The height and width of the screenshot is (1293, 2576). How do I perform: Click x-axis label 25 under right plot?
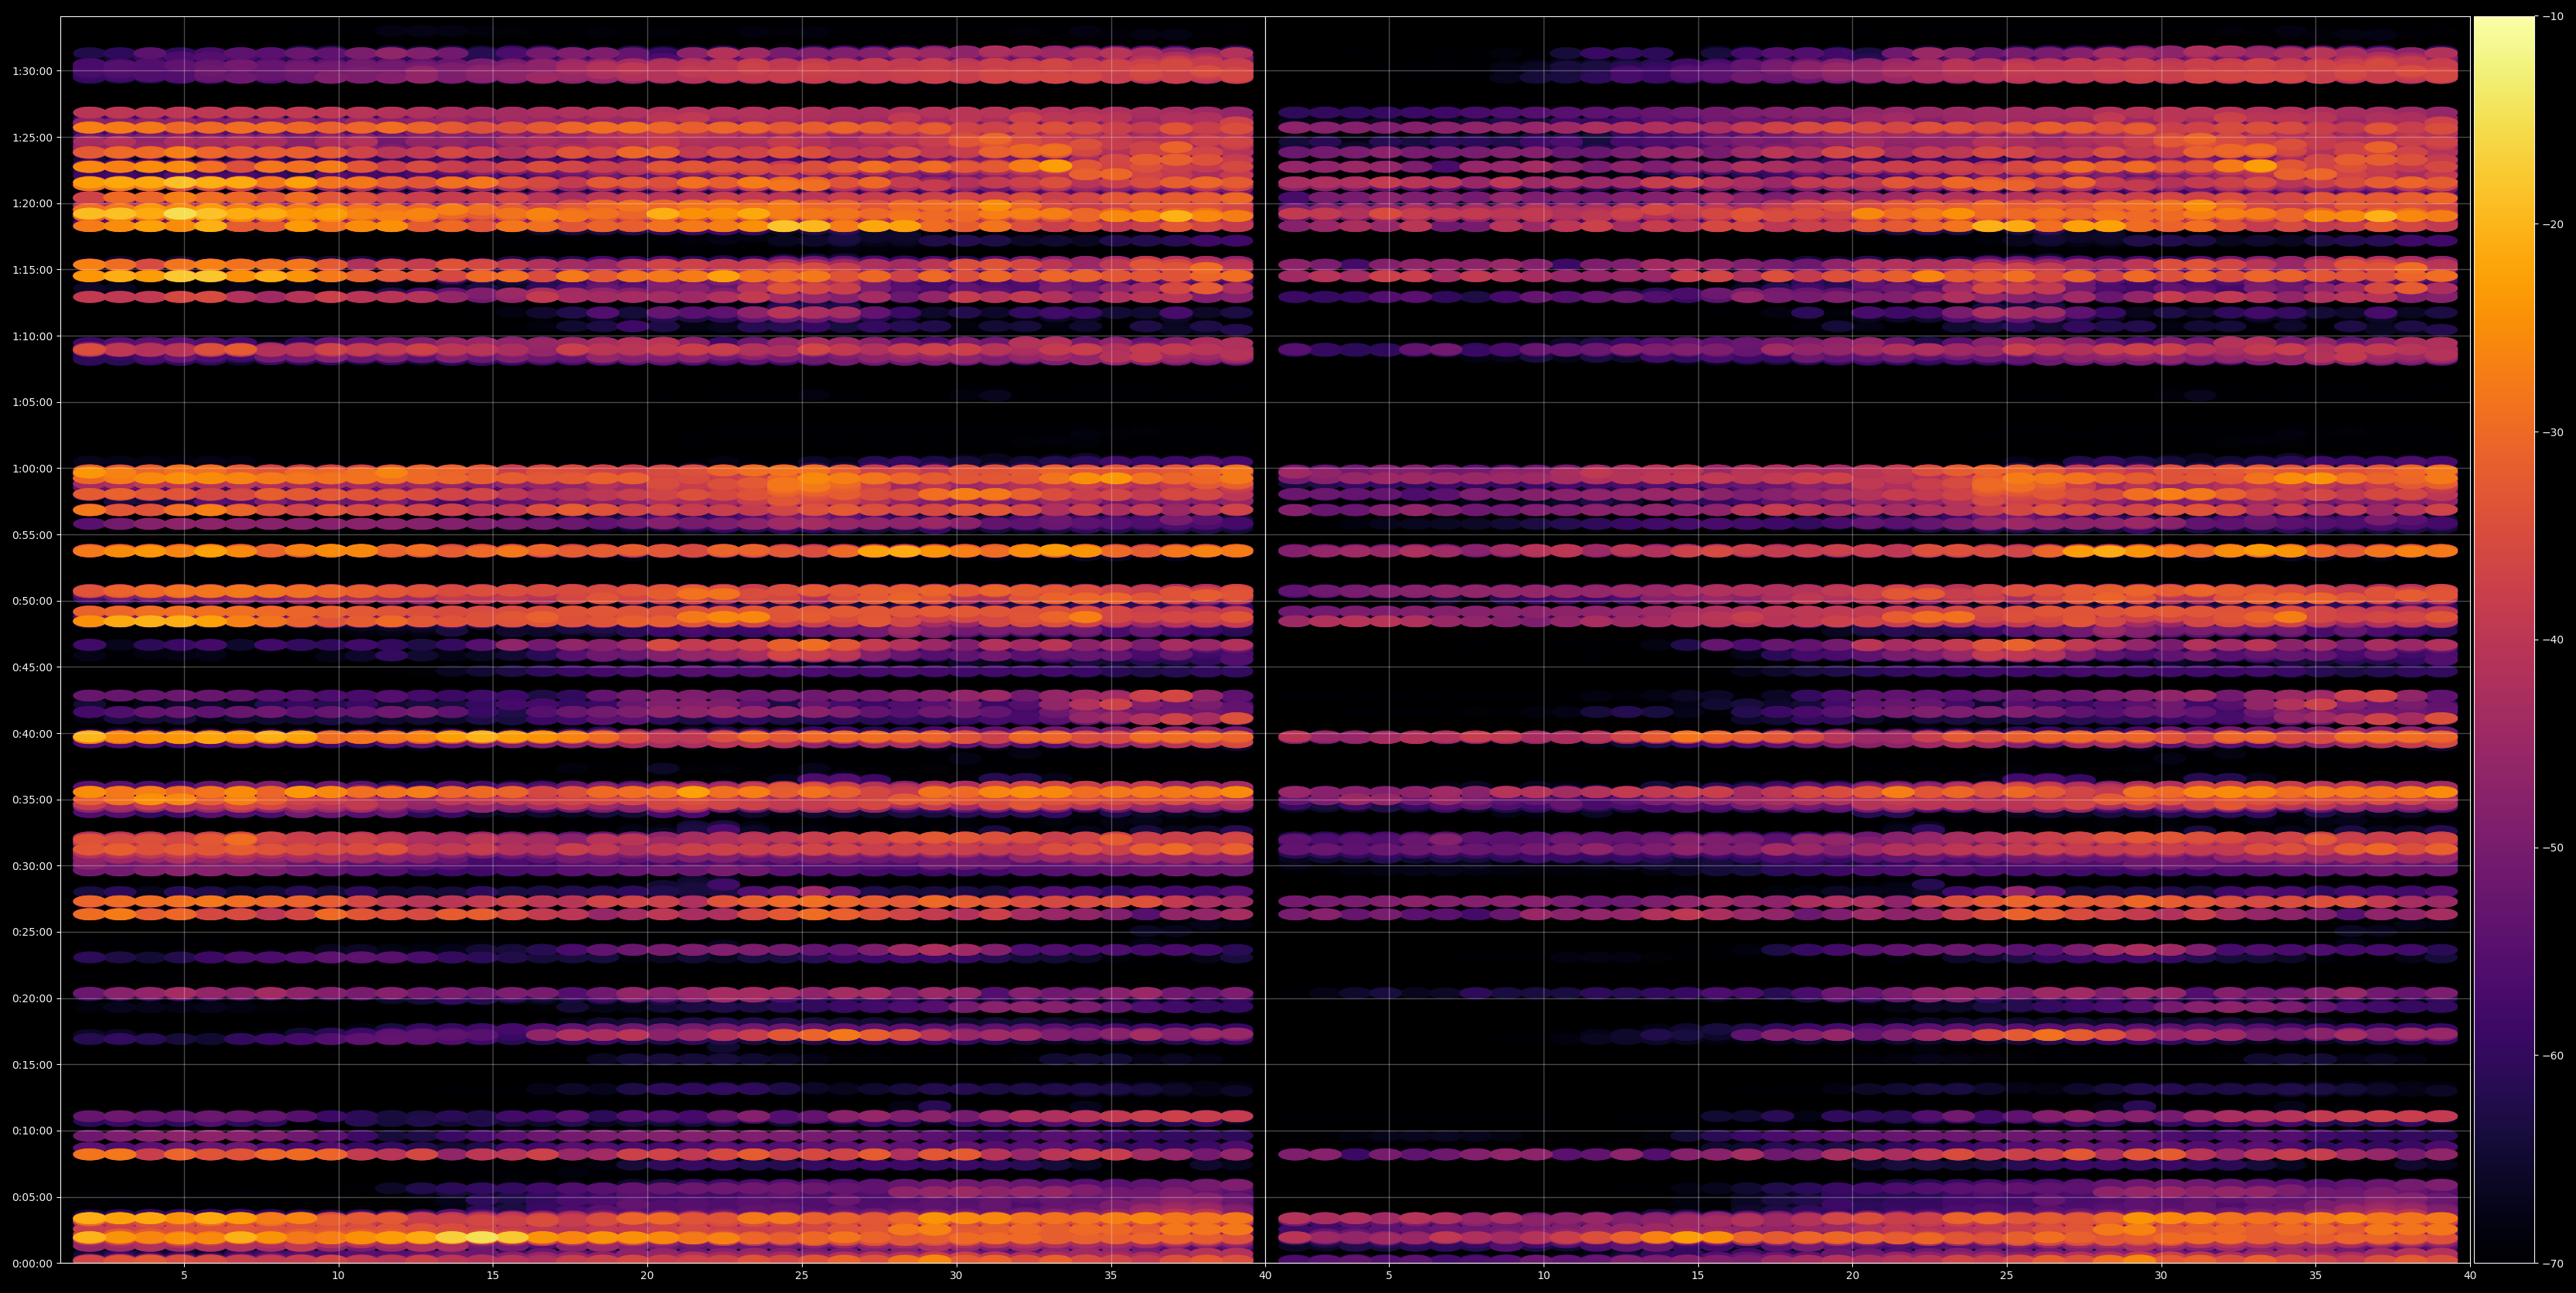[x=2007, y=1276]
